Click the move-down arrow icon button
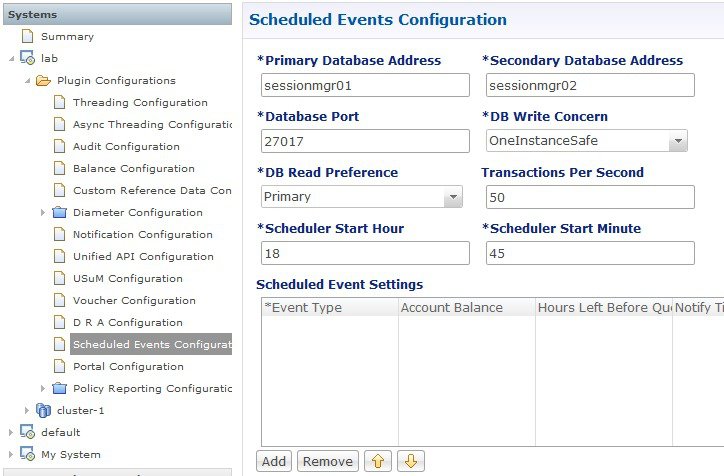 410,461
